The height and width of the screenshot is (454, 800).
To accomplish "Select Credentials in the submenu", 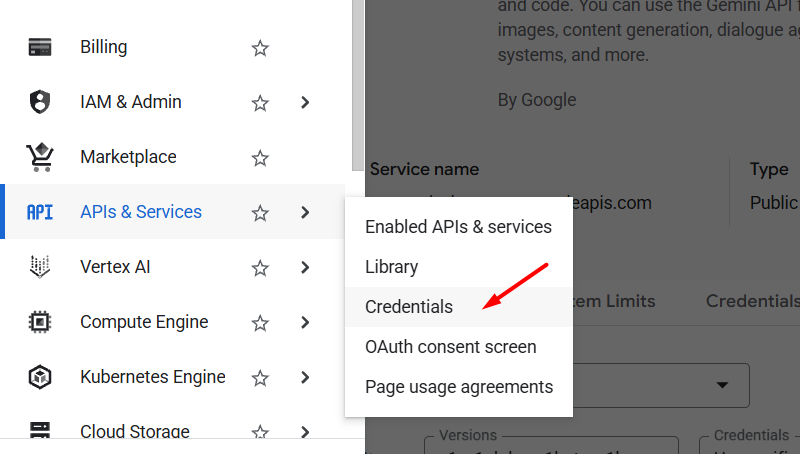I will click(459, 307).
